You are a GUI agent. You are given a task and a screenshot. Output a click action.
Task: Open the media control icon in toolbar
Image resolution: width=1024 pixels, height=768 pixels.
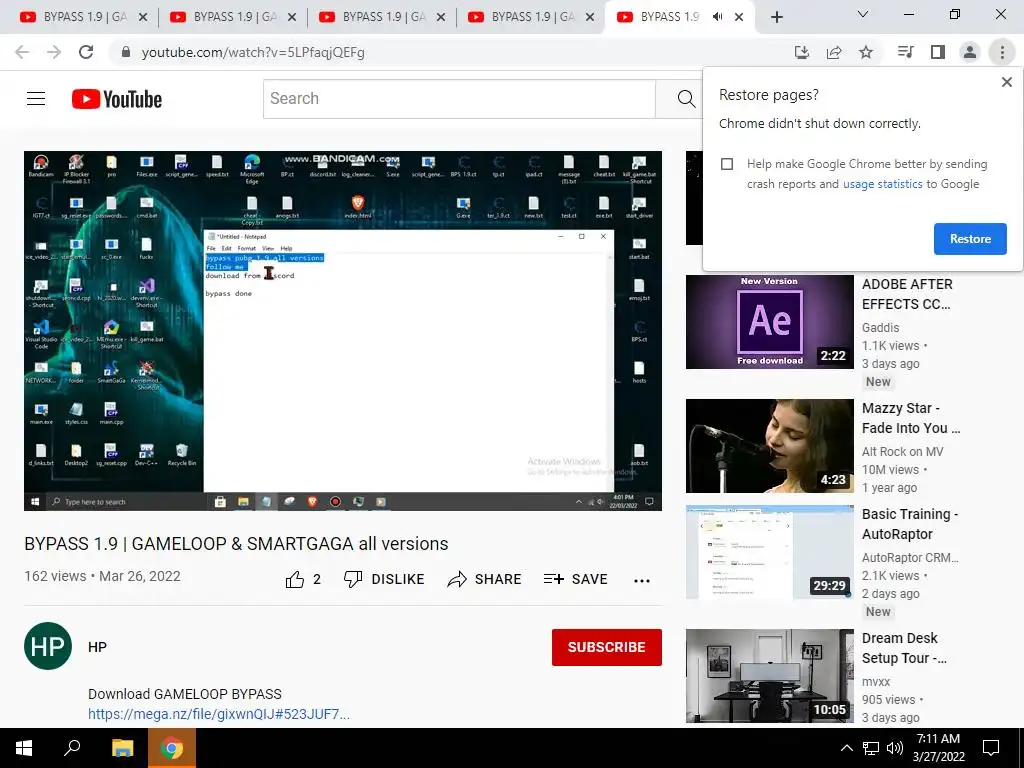905,52
